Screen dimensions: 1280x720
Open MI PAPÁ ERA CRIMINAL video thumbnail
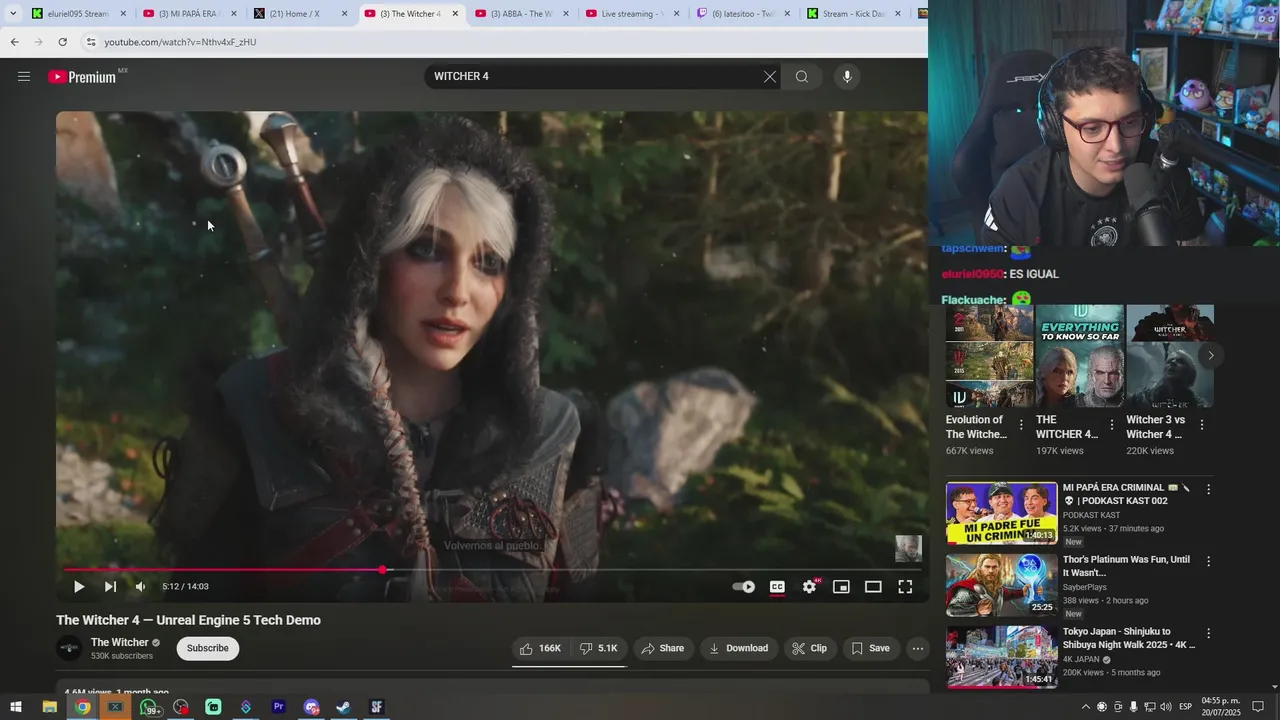pyautogui.click(x=1001, y=513)
